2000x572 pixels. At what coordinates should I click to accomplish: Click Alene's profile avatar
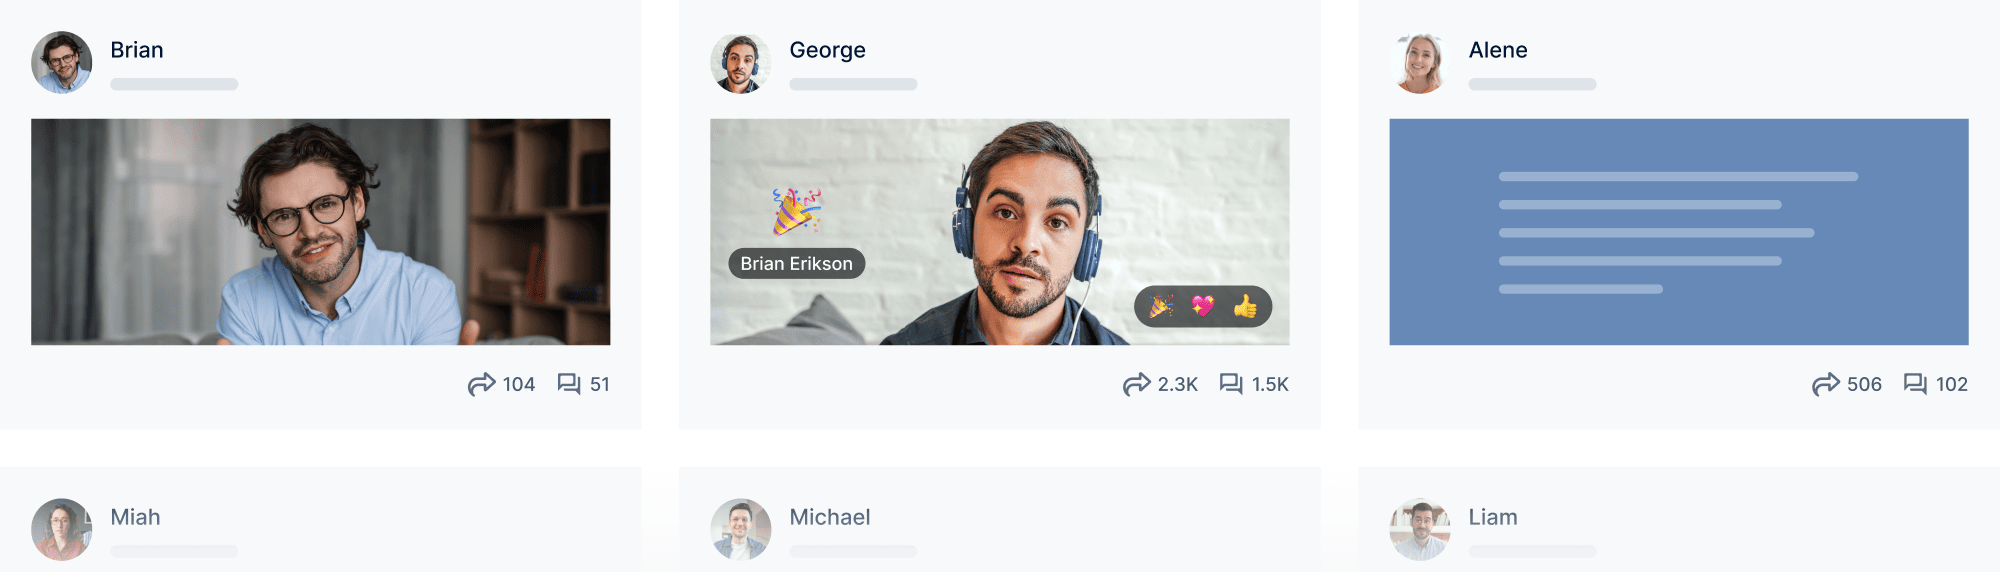pos(1420,62)
